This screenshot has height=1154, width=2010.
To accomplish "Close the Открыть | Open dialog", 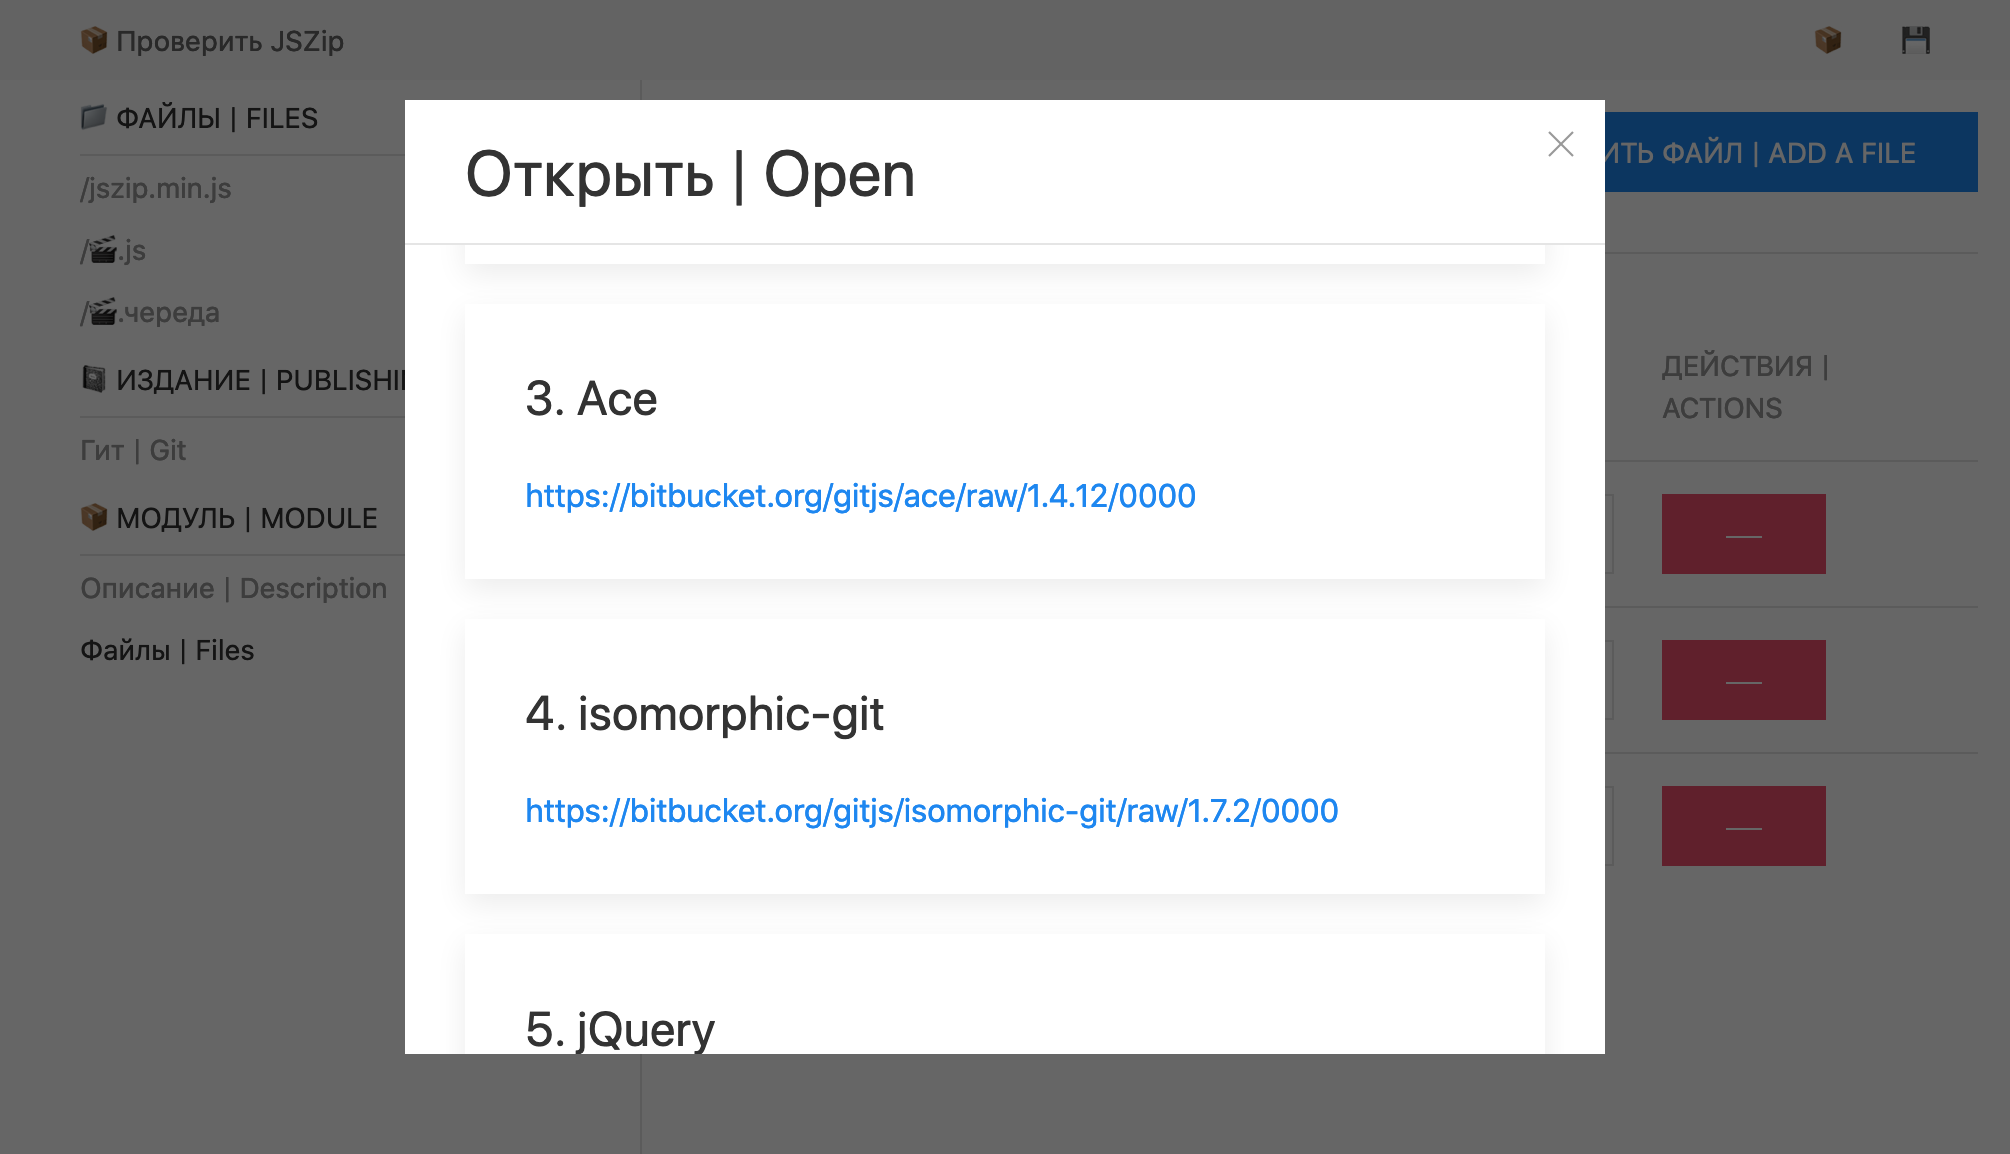I will tap(1560, 144).
